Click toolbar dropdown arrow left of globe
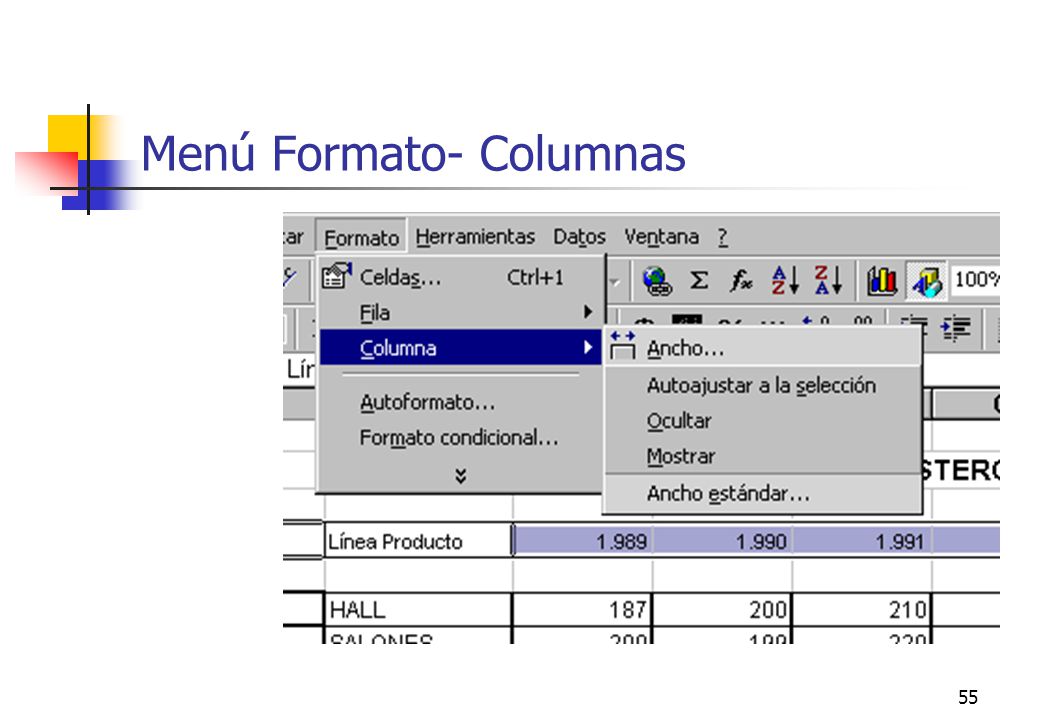The height and width of the screenshot is (720, 1040). [x=614, y=282]
